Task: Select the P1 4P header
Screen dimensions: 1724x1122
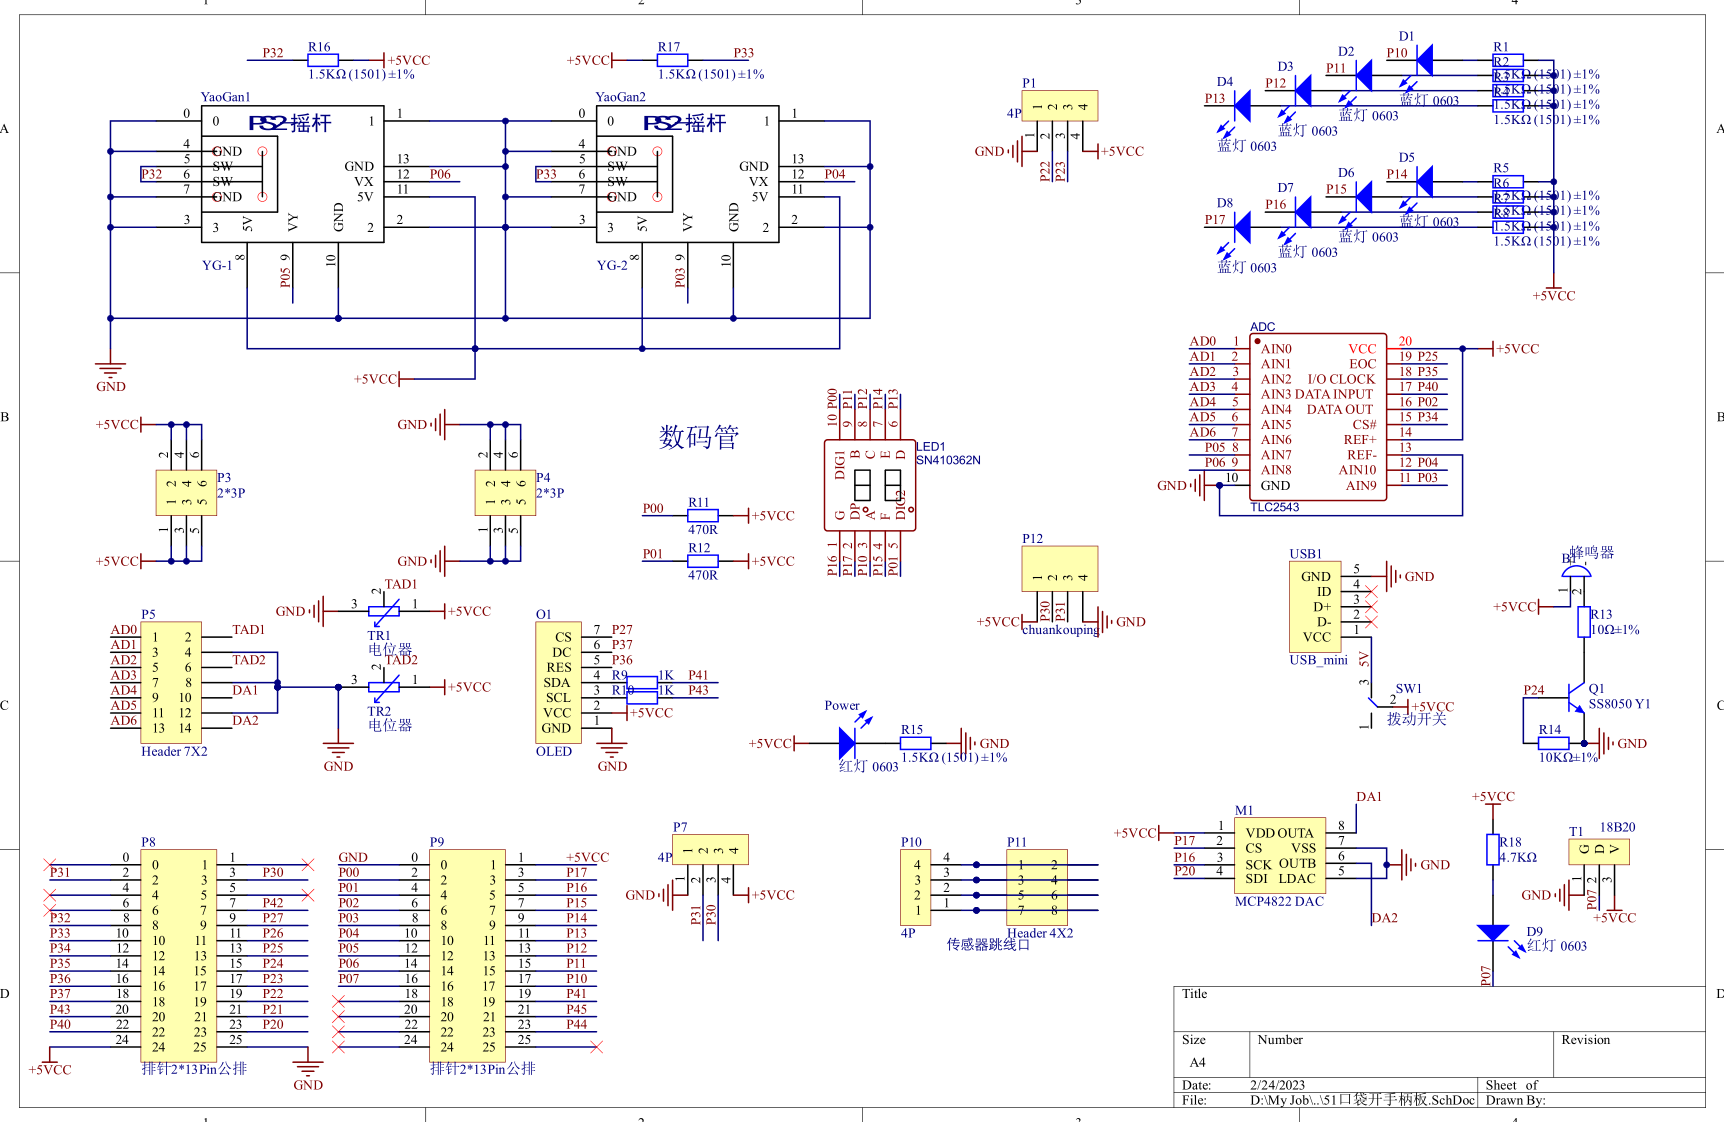Action: pos(1059,106)
